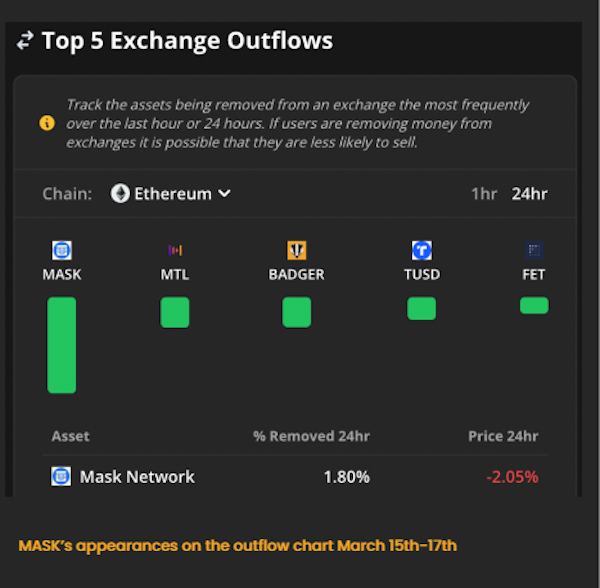Click the MASK token icon in chart
Screen dimensions: 600x588
tap(62, 251)
